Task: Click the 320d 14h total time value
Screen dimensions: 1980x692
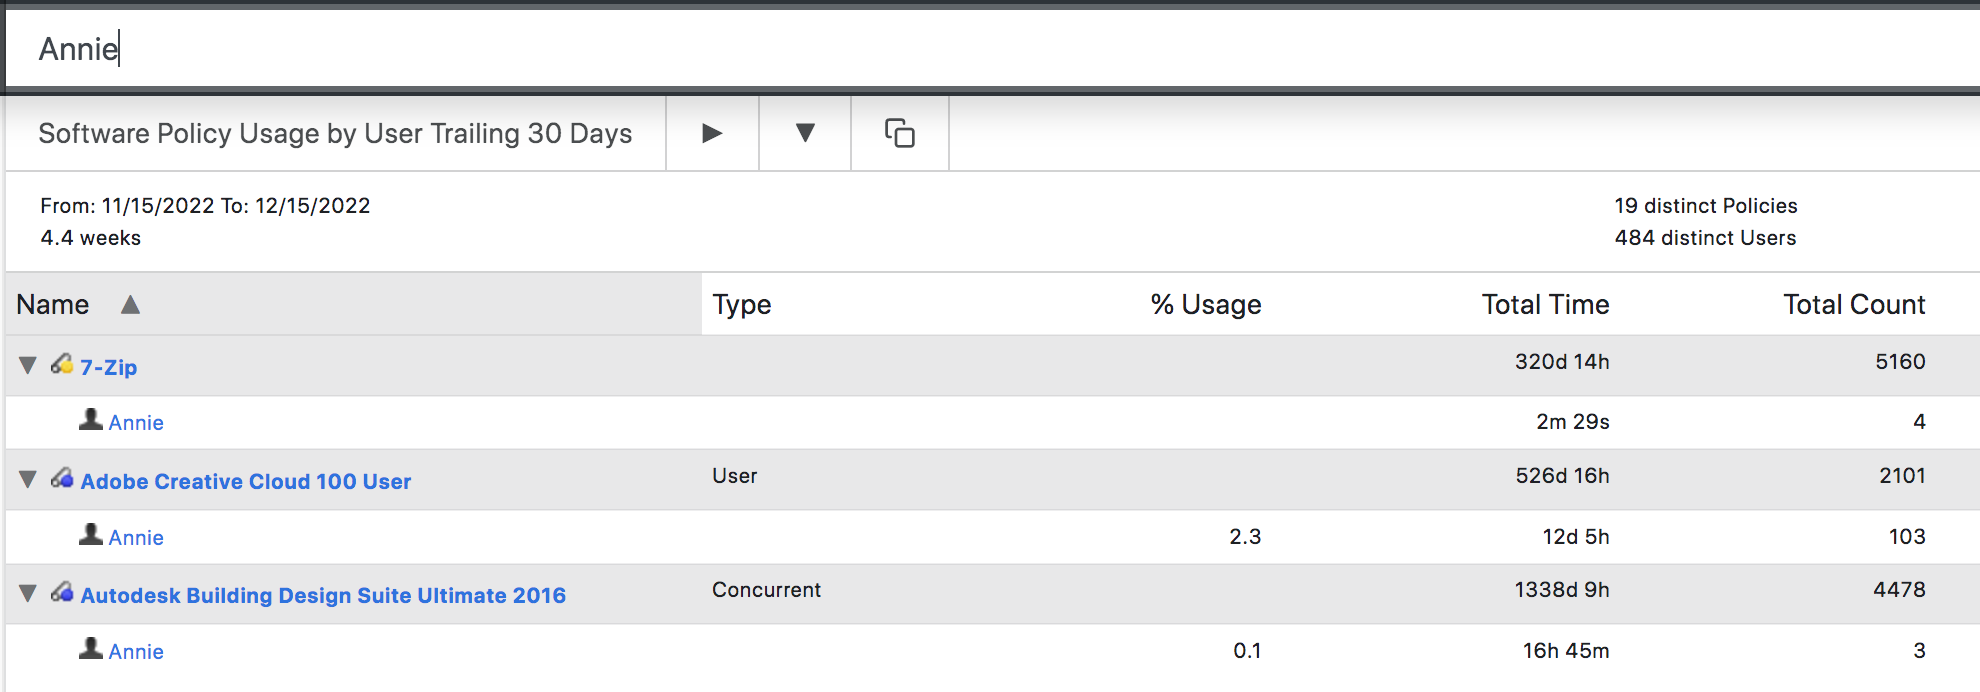Action: pos(1562,361)
